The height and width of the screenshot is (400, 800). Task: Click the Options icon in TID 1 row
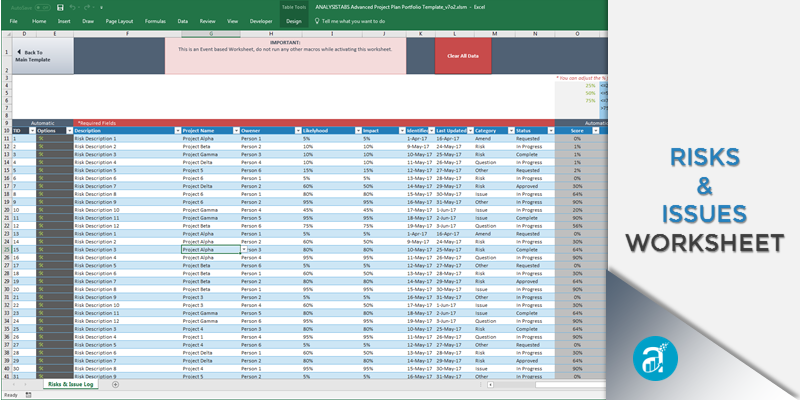click(x=40, y=137)
